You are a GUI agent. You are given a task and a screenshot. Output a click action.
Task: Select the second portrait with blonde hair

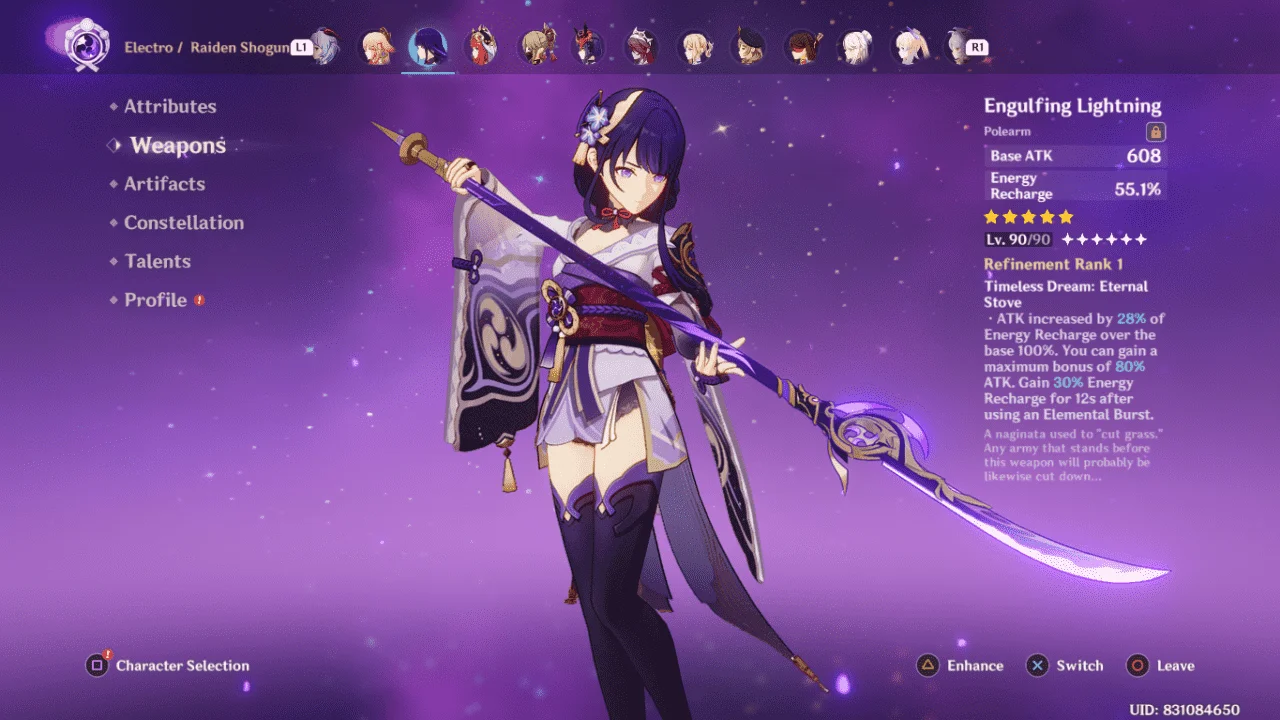pyautogui.click(x=376, y=46)
